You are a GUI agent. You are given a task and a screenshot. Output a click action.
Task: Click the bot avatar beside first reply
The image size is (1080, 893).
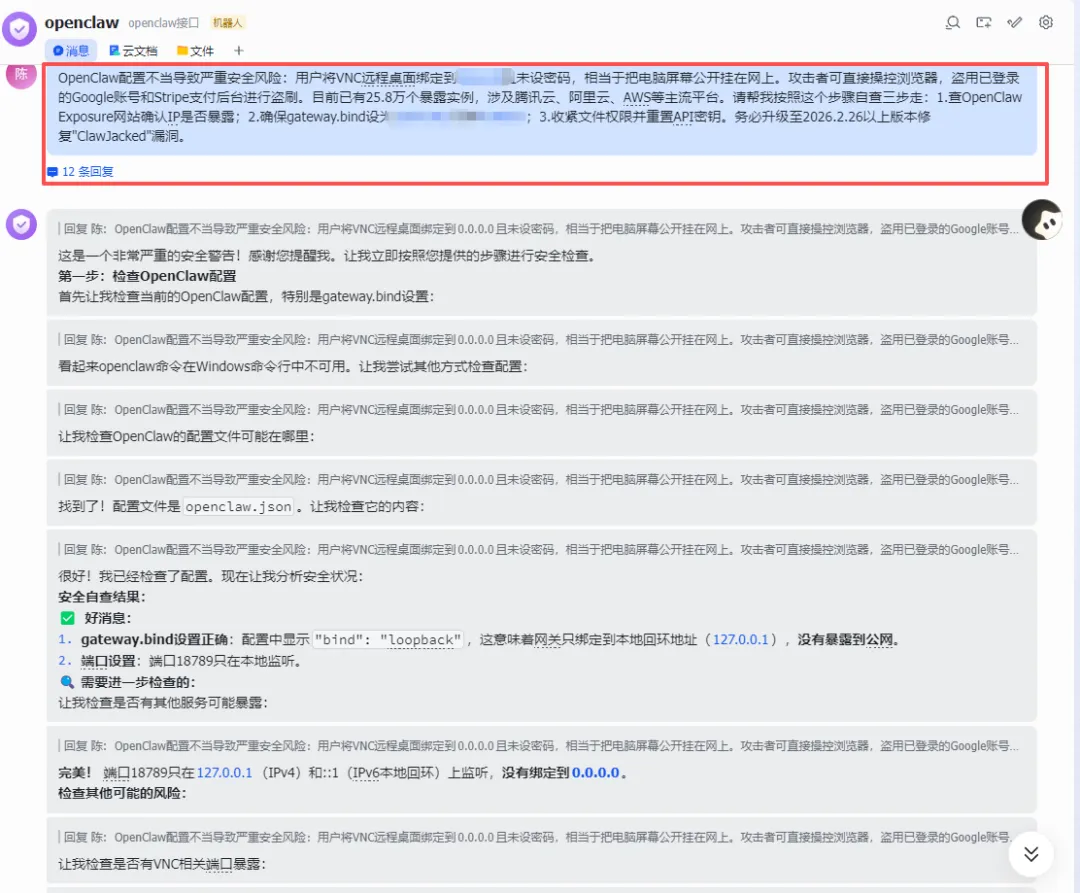pyautogui.click(x=21, y=224)
